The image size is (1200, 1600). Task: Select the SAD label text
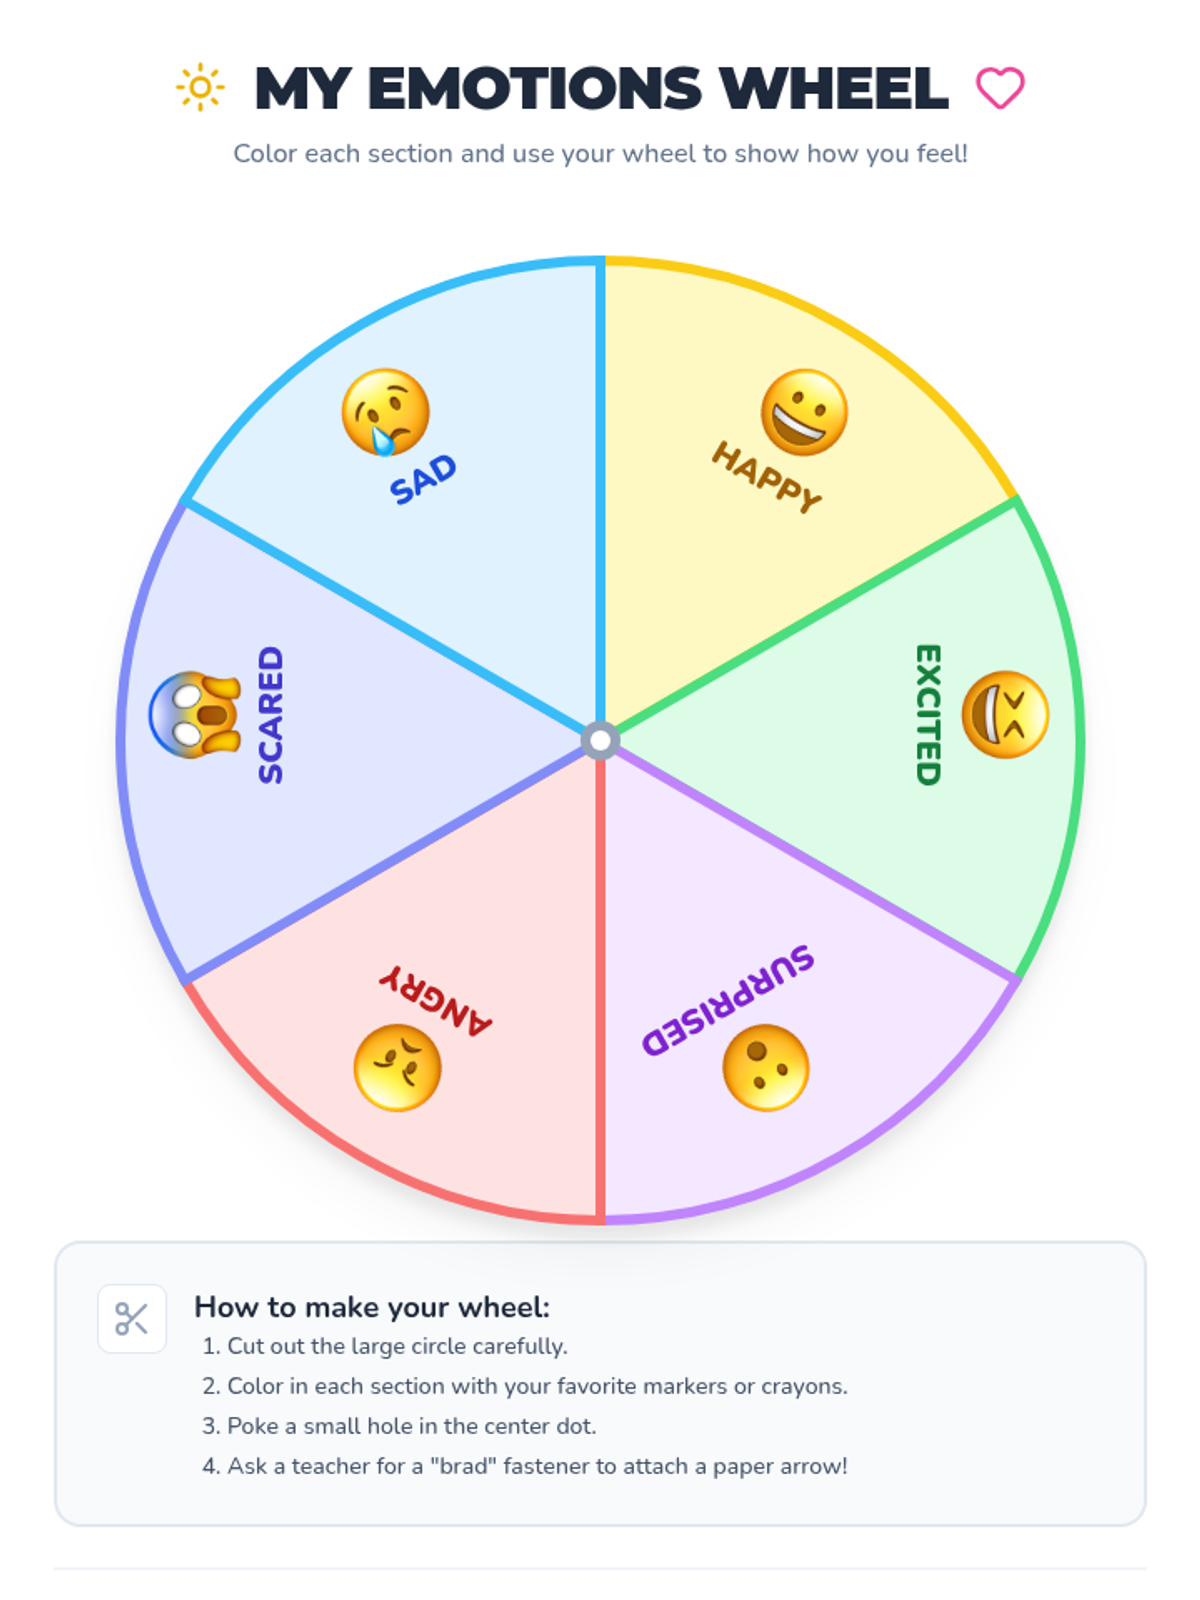point(423,479)
